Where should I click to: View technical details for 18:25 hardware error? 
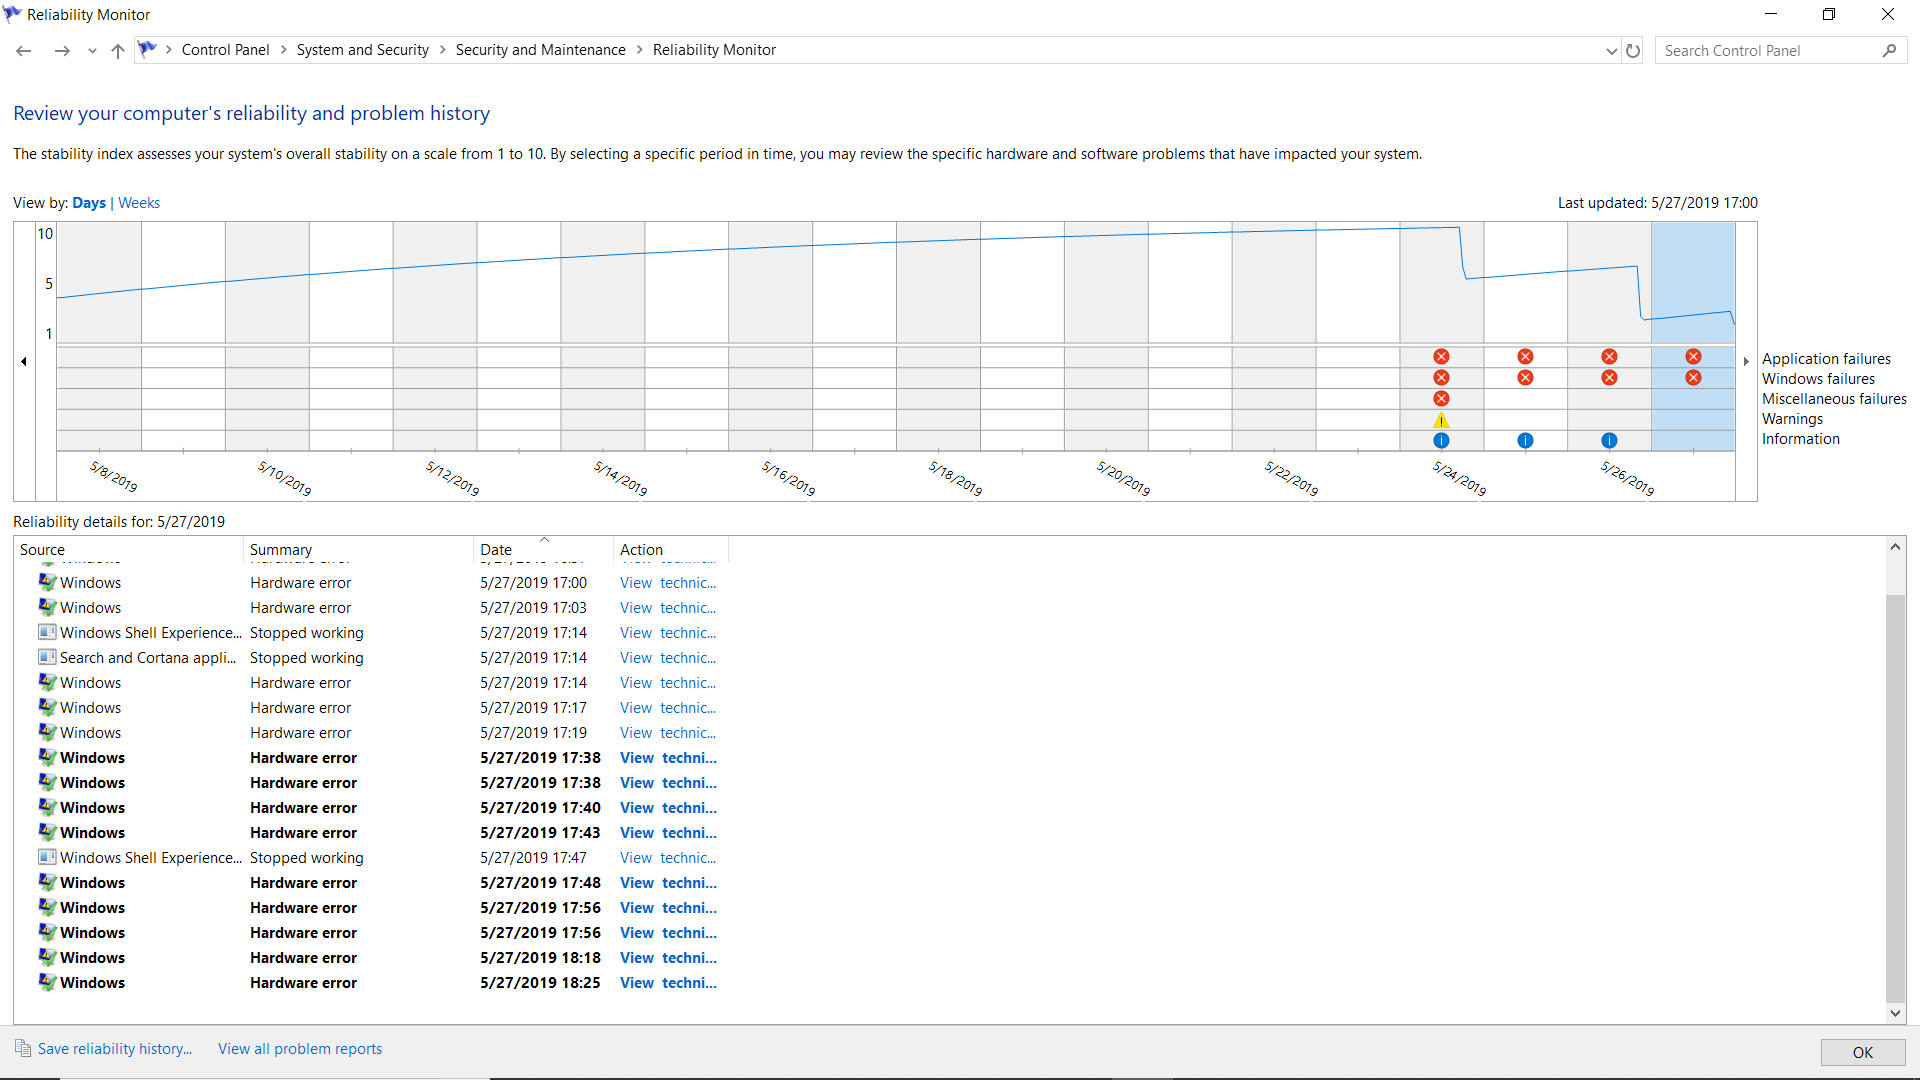point(668,983)
